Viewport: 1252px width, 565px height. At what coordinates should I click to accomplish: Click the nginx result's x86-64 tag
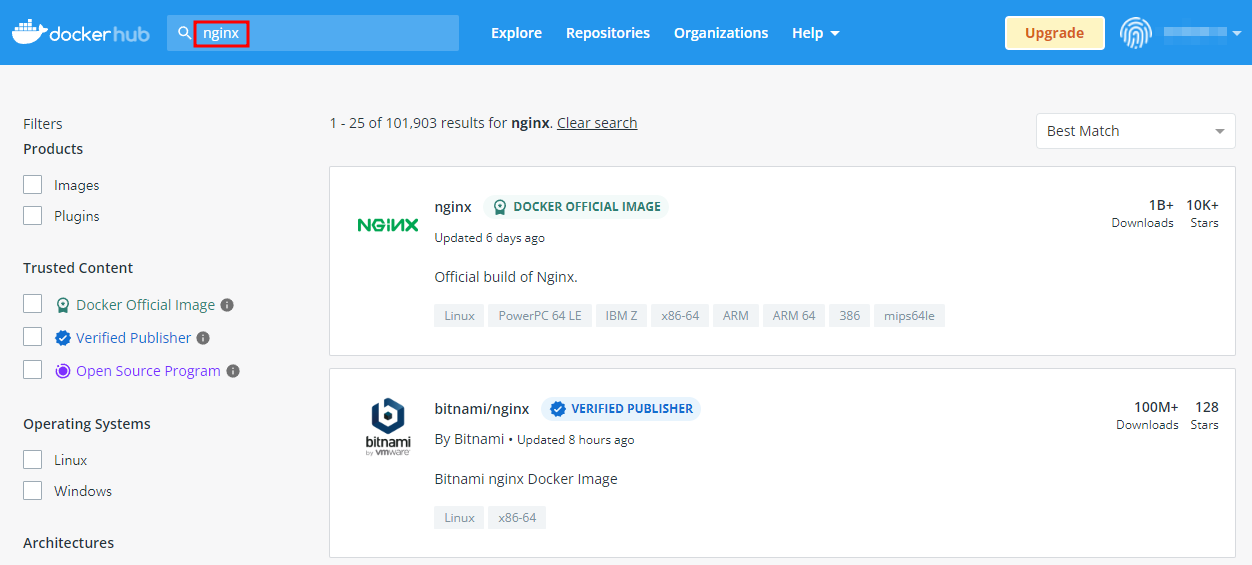(680, 316)
